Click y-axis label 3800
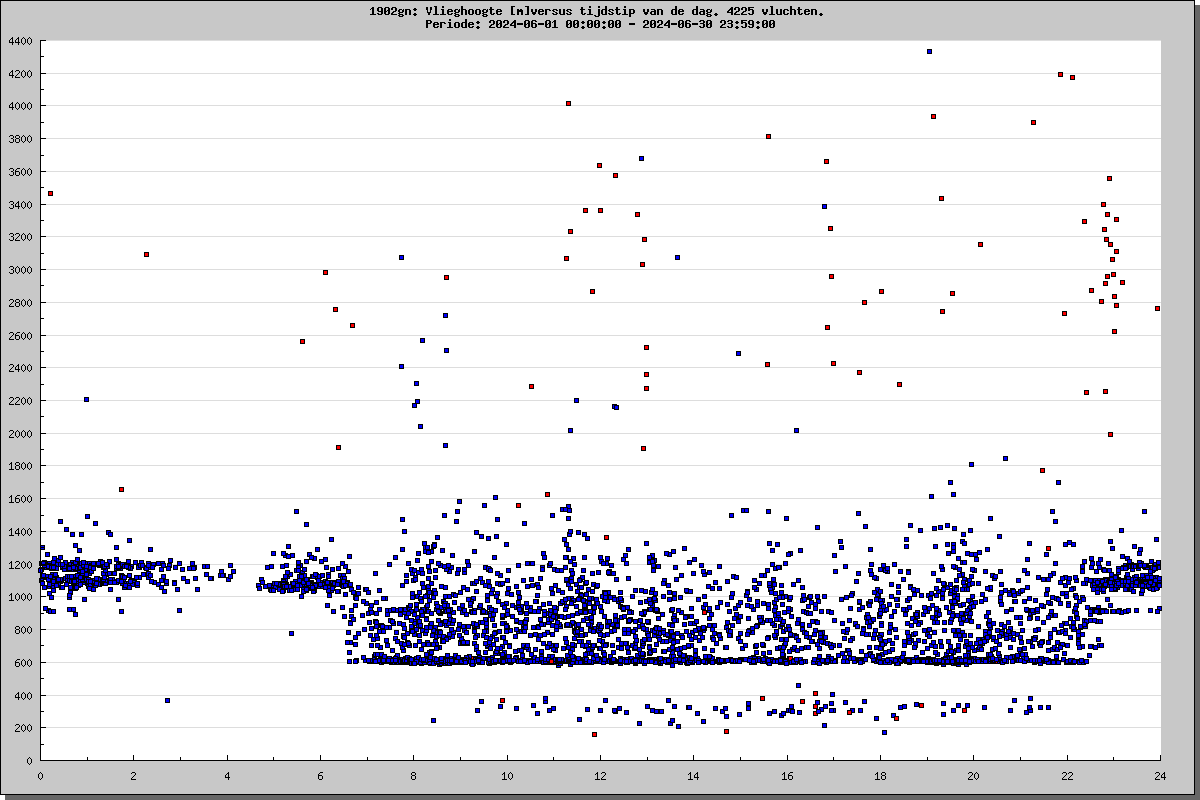Viewport: 1200px width, 800px height. pos(20,139)
